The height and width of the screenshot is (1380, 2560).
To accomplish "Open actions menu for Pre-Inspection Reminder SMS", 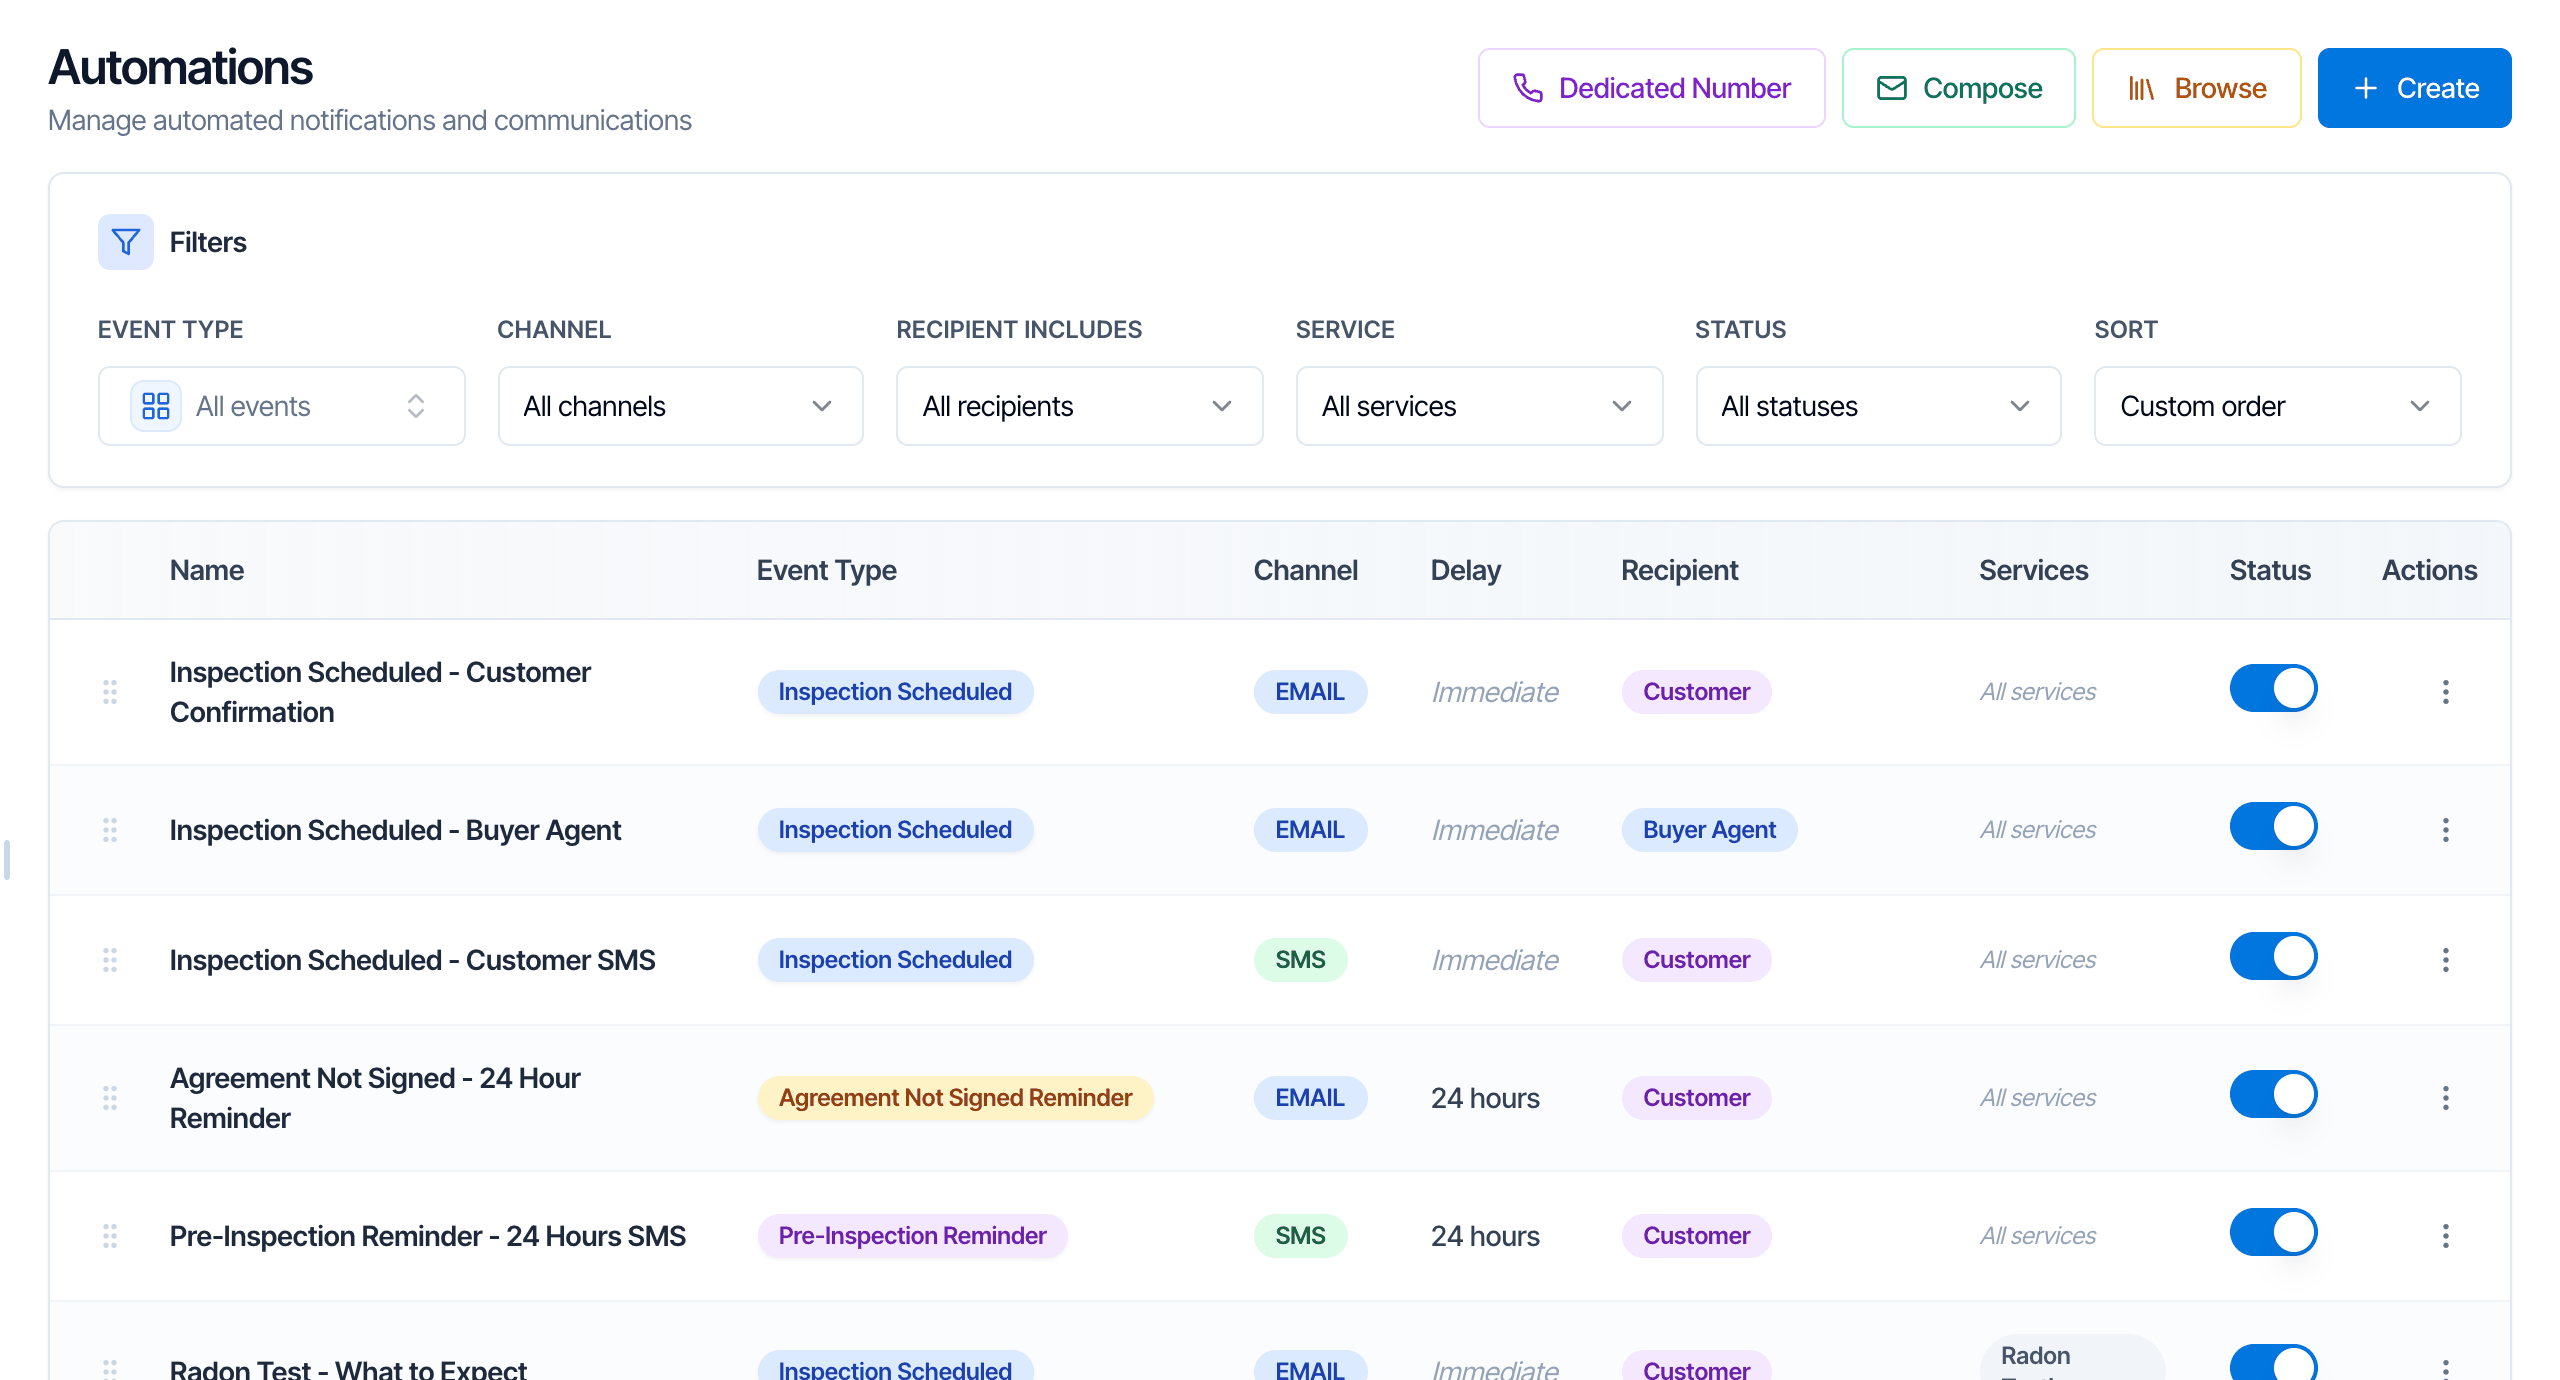I will (2446, 1236).
